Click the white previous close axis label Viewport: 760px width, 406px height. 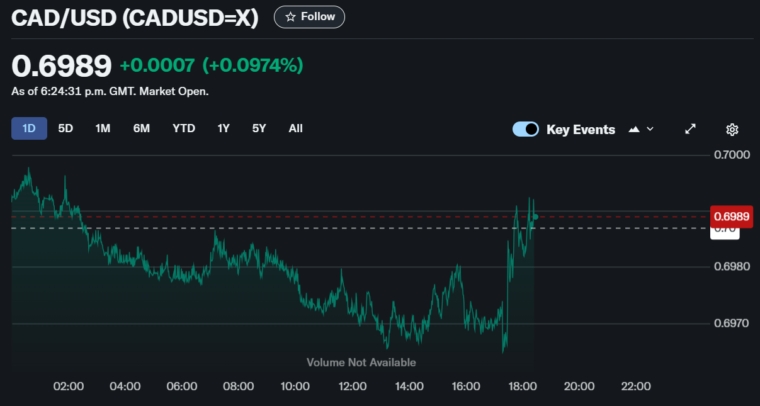(x=725, y=231)
